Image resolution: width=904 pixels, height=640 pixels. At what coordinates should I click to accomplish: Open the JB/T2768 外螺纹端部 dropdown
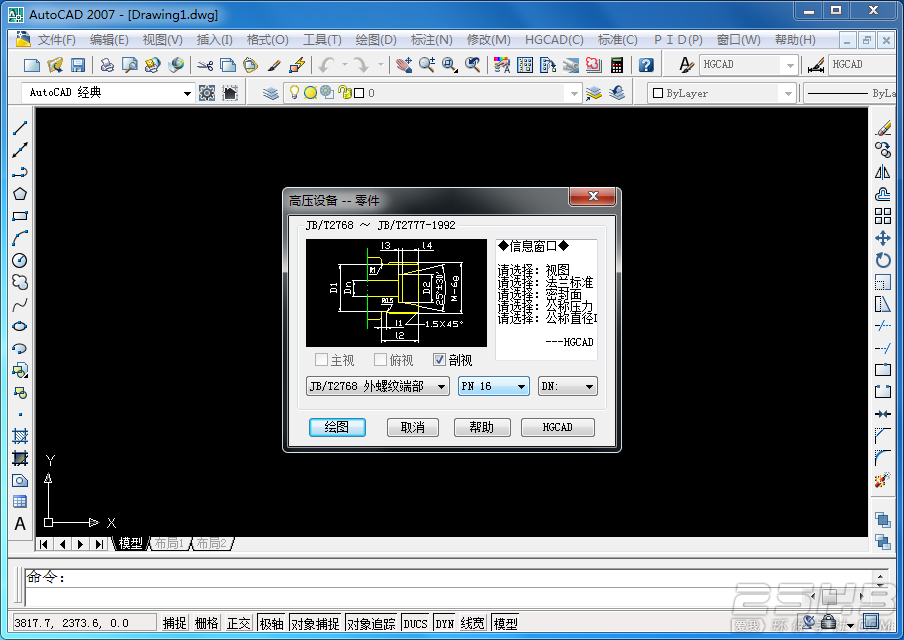[x=378, y=386]
